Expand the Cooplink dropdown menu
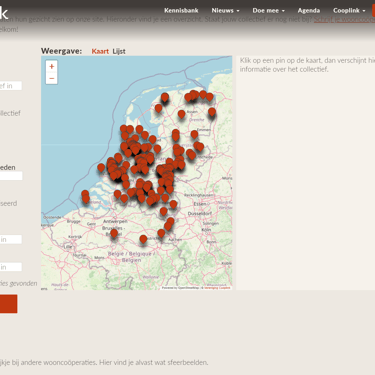The image size is (375, 375). (x=349, y=10)
